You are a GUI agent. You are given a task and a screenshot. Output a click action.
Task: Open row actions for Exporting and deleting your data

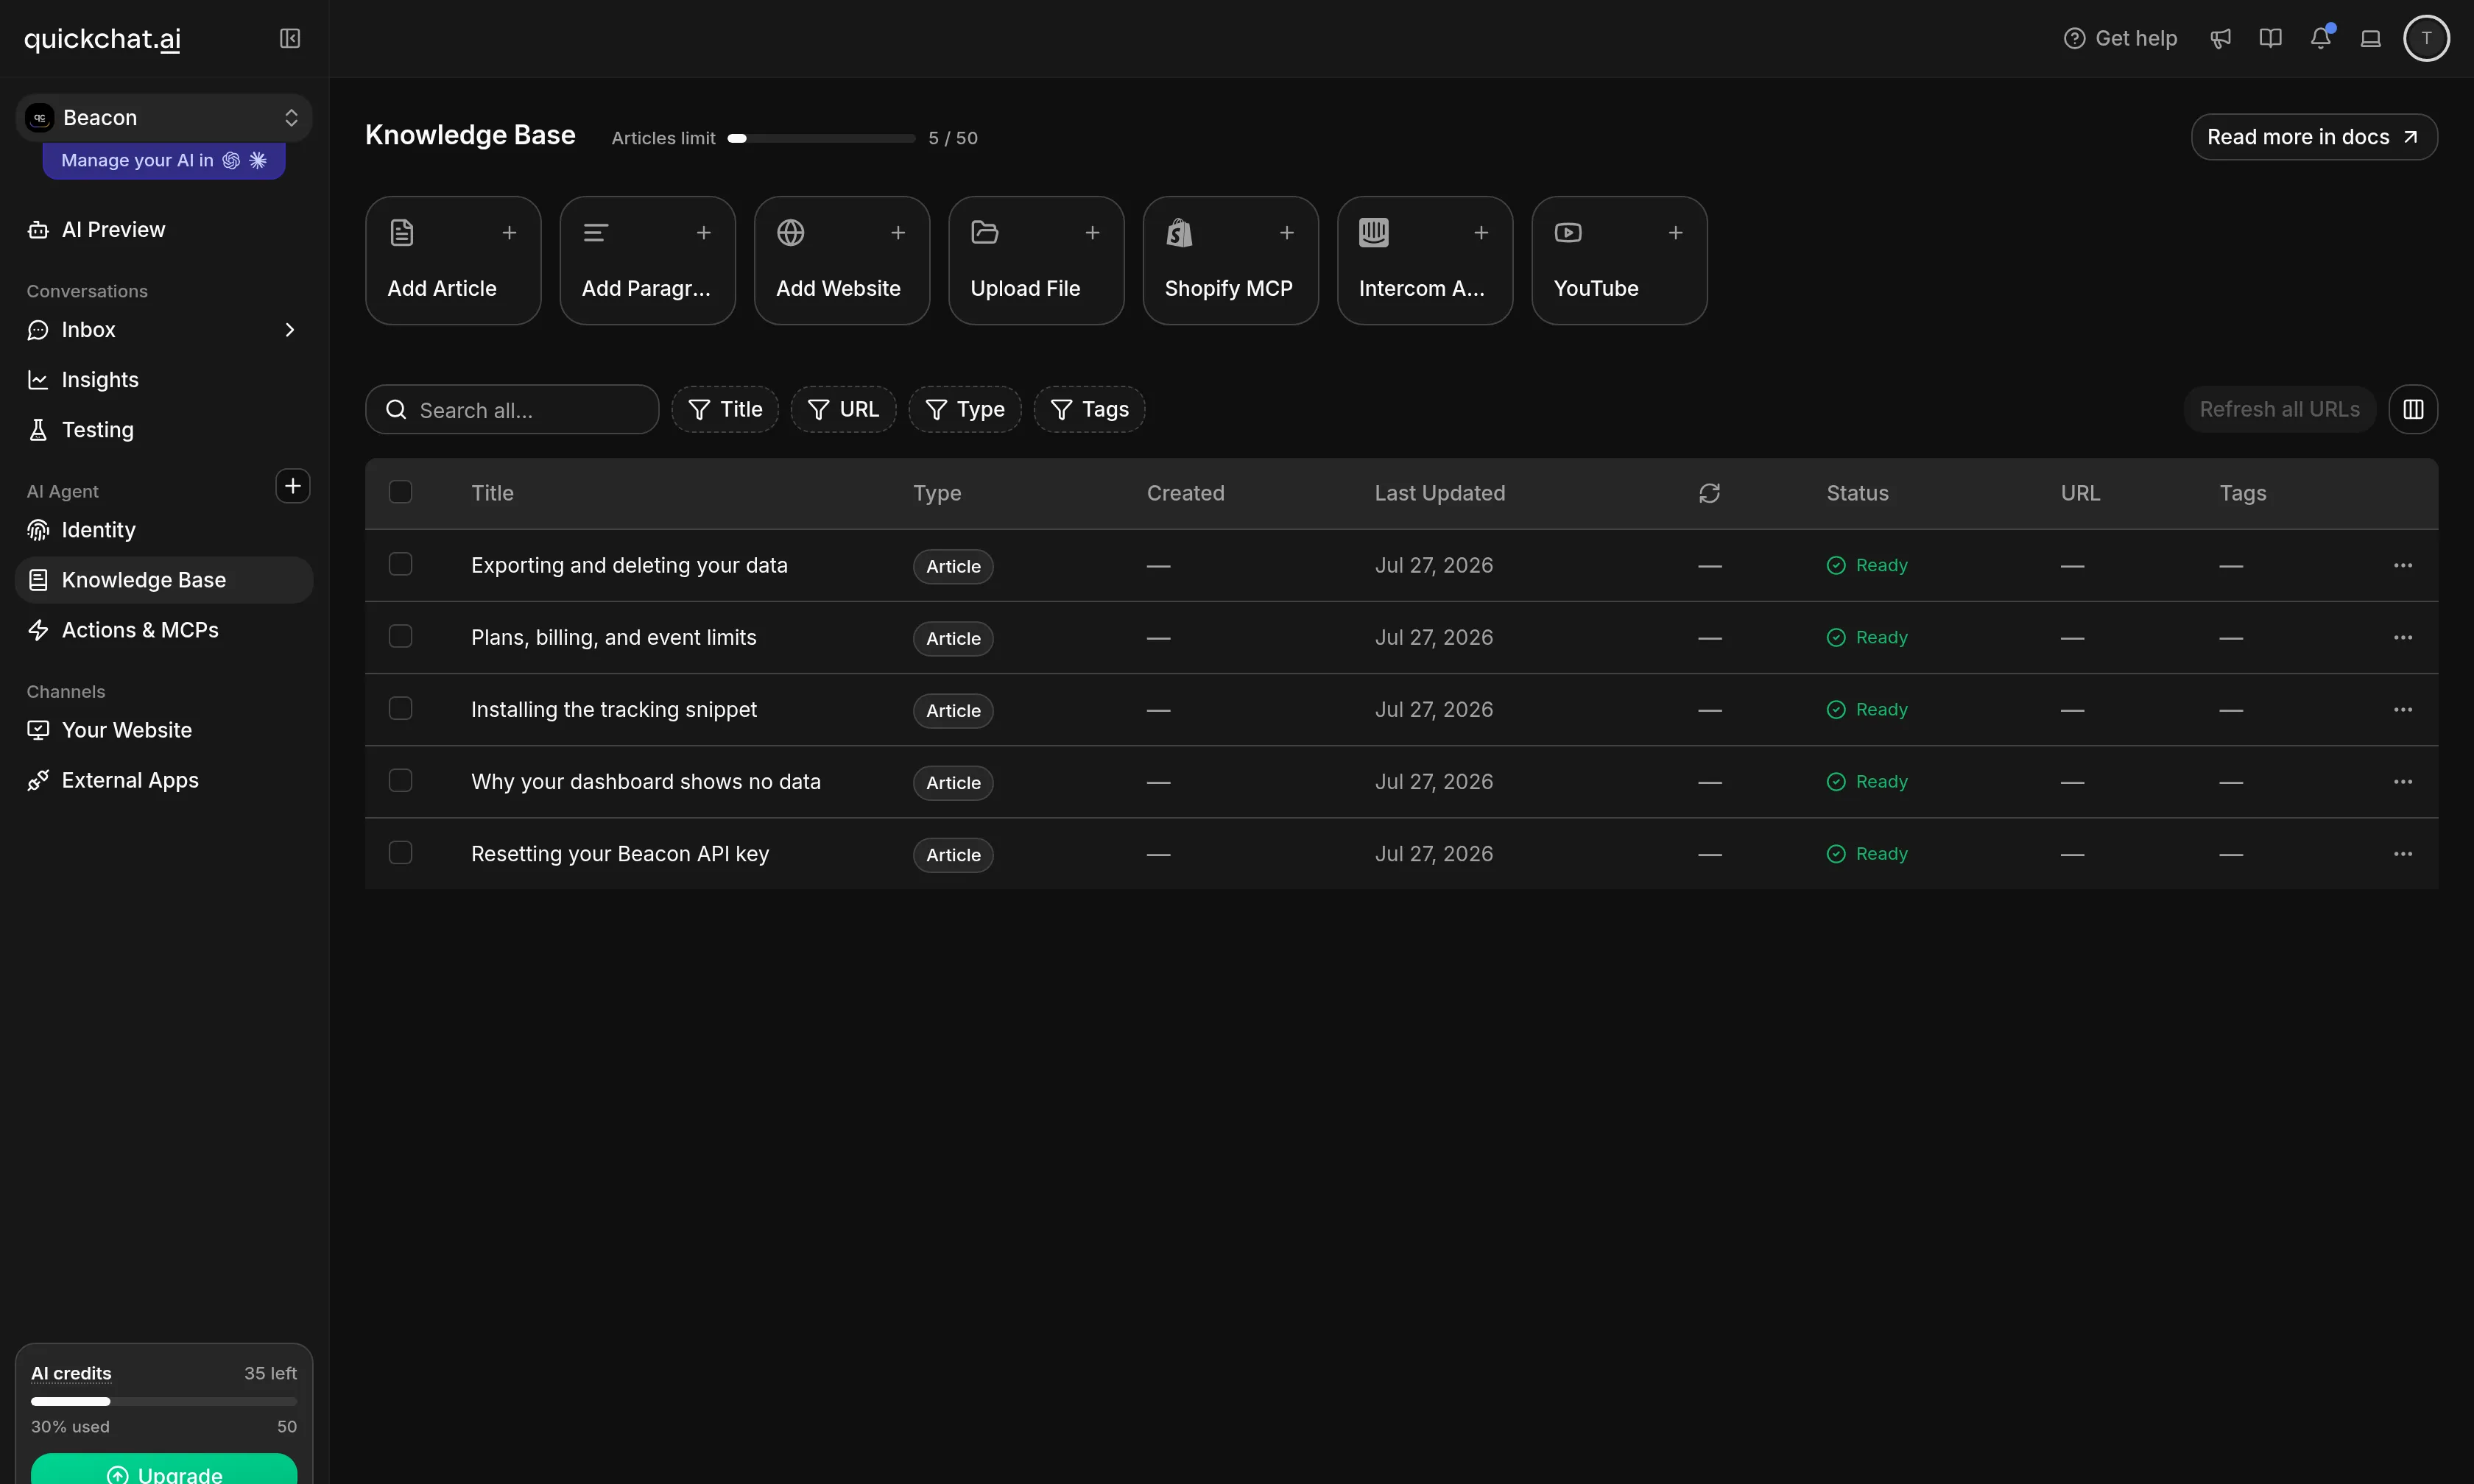point(2403,565)
